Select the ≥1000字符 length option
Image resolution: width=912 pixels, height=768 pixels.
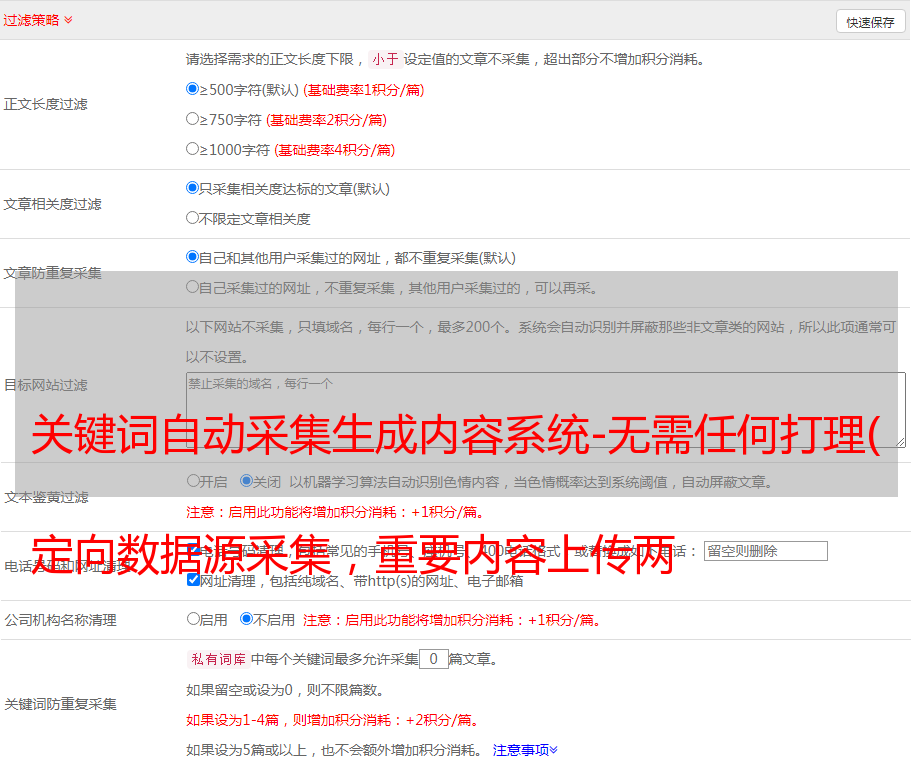[193, 149]
